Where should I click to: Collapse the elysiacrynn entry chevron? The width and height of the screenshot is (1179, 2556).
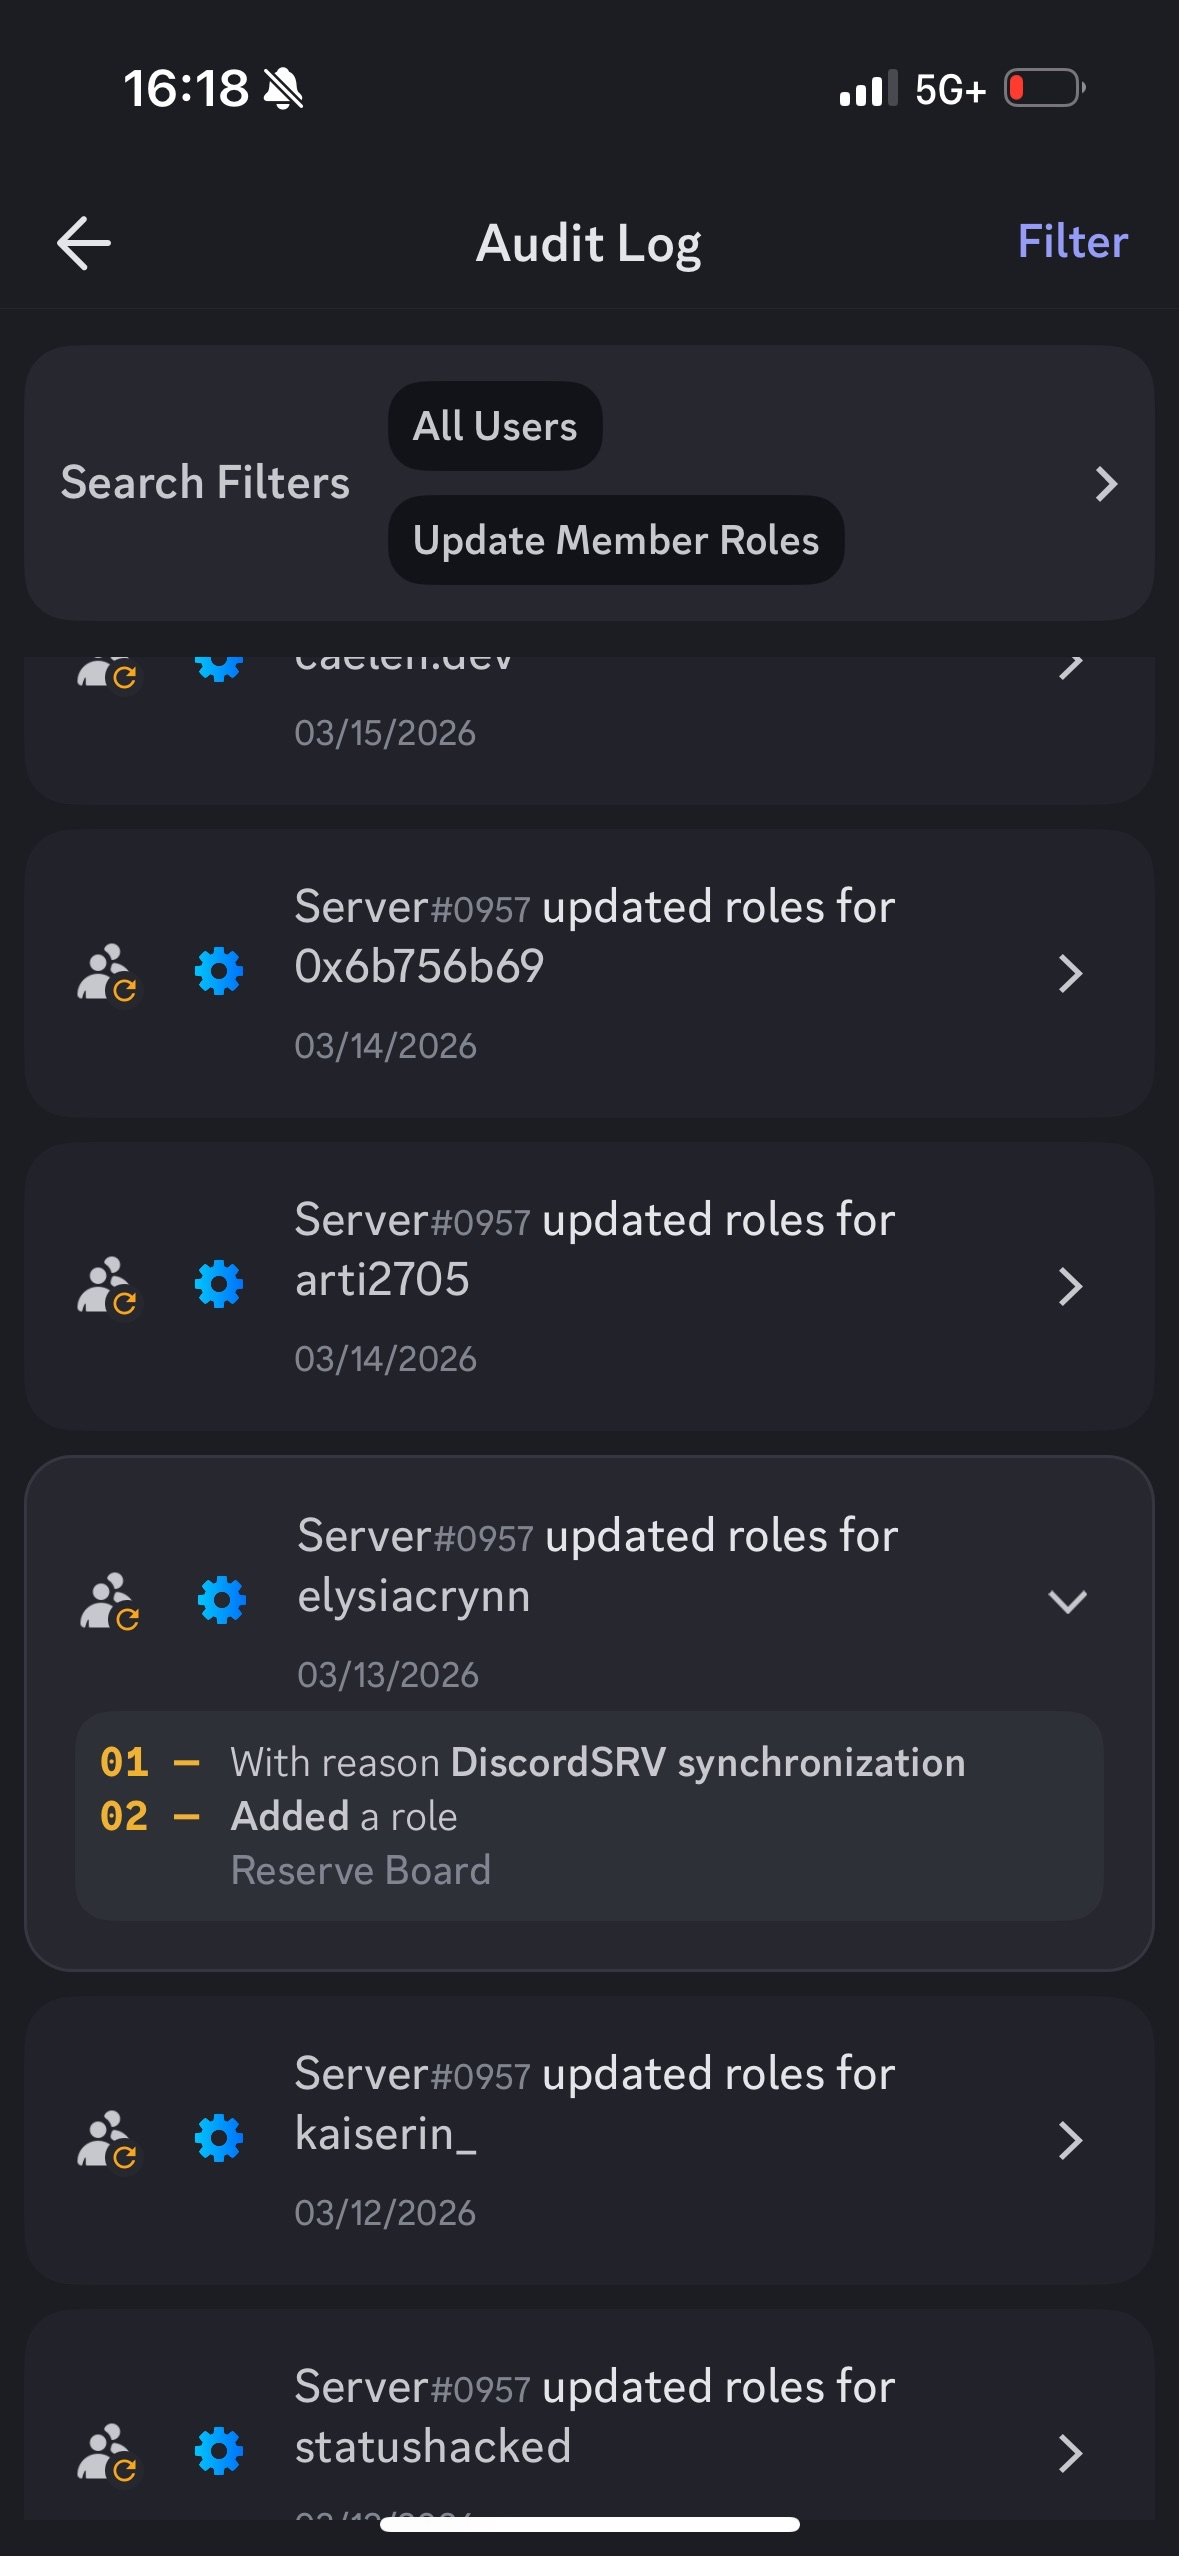click(1067, 1601)
